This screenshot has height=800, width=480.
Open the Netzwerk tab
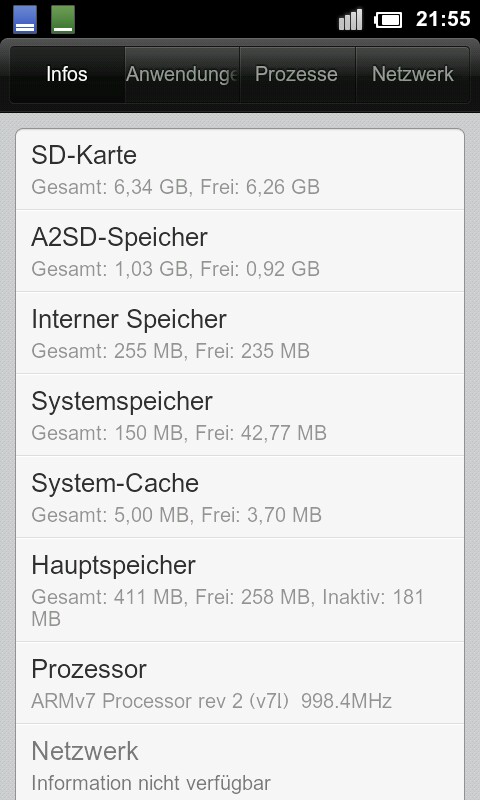[413, 74]
